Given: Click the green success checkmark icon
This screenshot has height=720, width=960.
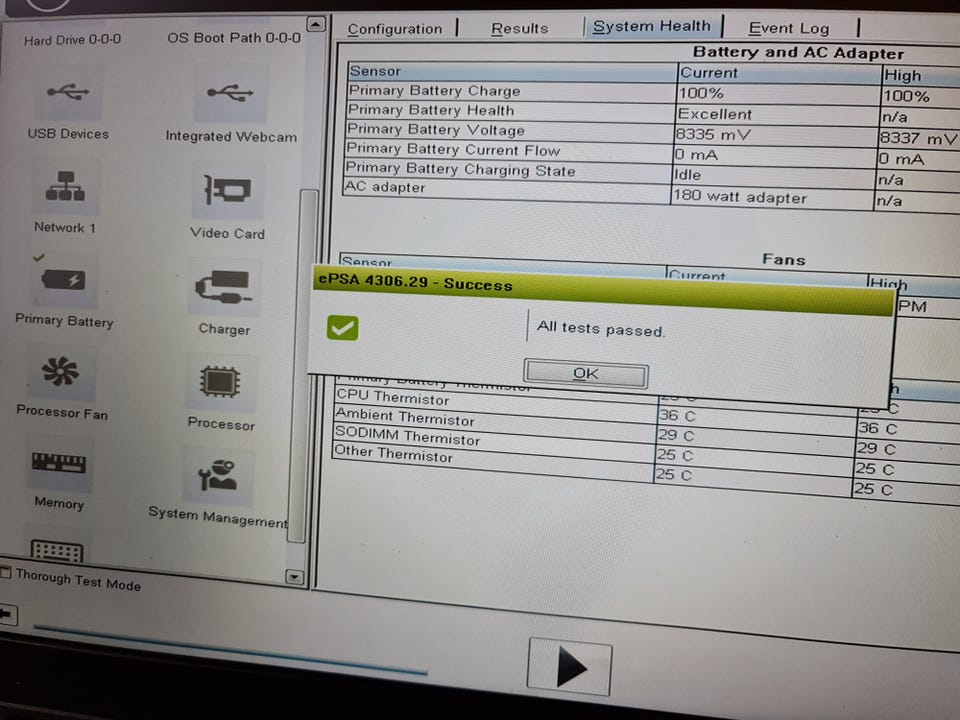Looking at the screenshot, I should pos(343,328).
